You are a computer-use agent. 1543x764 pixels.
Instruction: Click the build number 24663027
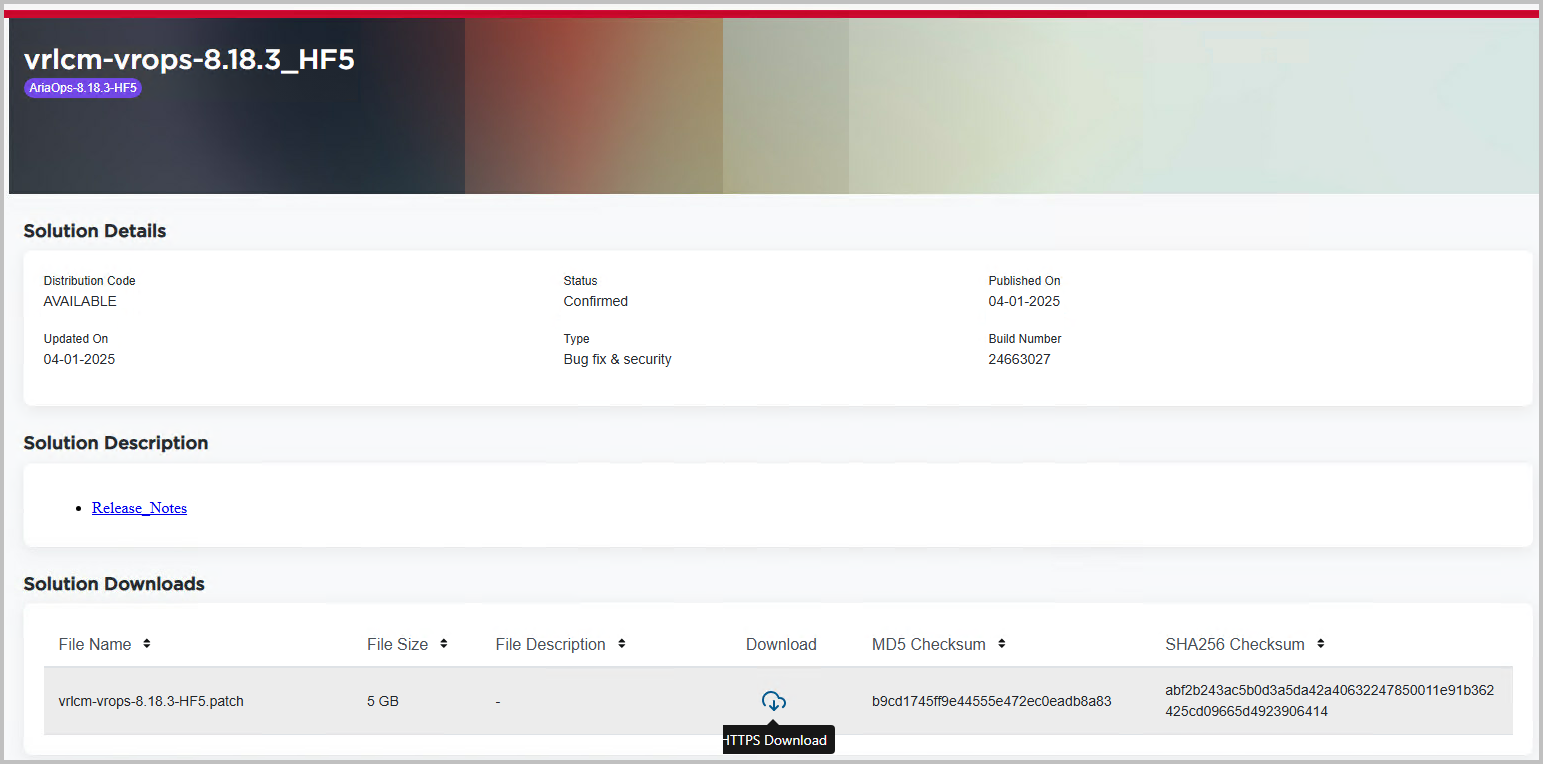tap(1019, 359)
